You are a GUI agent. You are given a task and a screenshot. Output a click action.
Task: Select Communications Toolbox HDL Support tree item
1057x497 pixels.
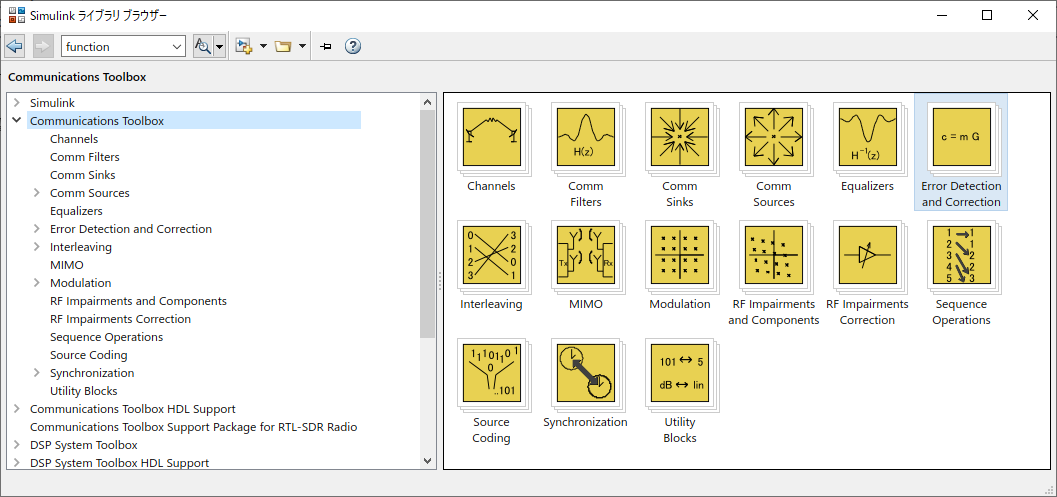pos(133,409)
